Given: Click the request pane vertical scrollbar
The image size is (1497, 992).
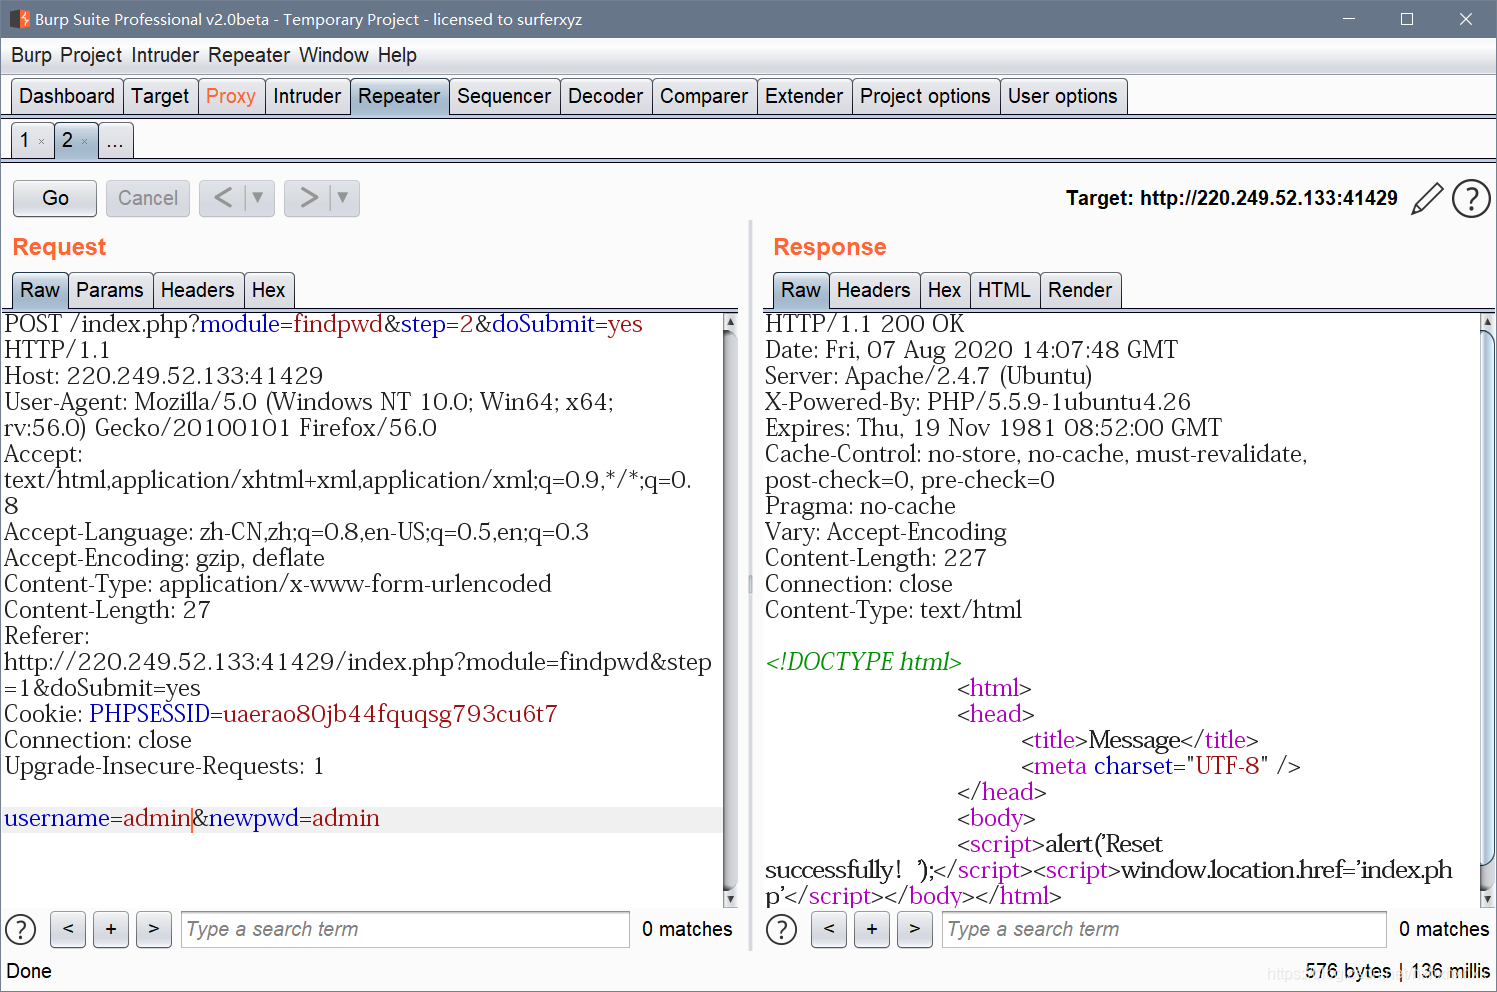Looking at the screenshot, I should (730, 610).
